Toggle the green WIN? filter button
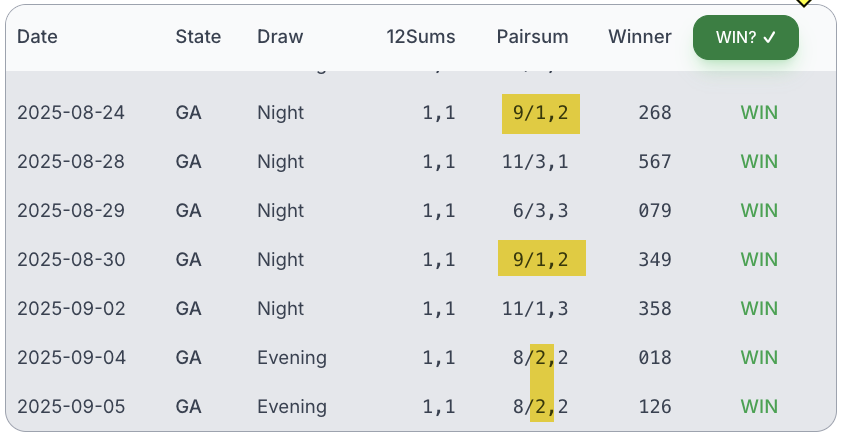844x440 pixels. point(745,37)
